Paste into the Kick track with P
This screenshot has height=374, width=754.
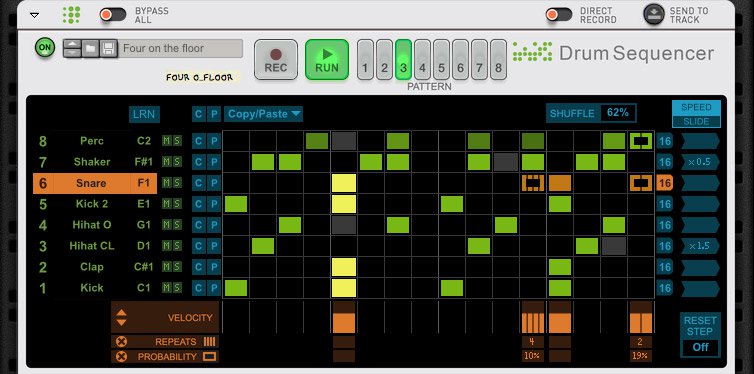tap(214, 288)
